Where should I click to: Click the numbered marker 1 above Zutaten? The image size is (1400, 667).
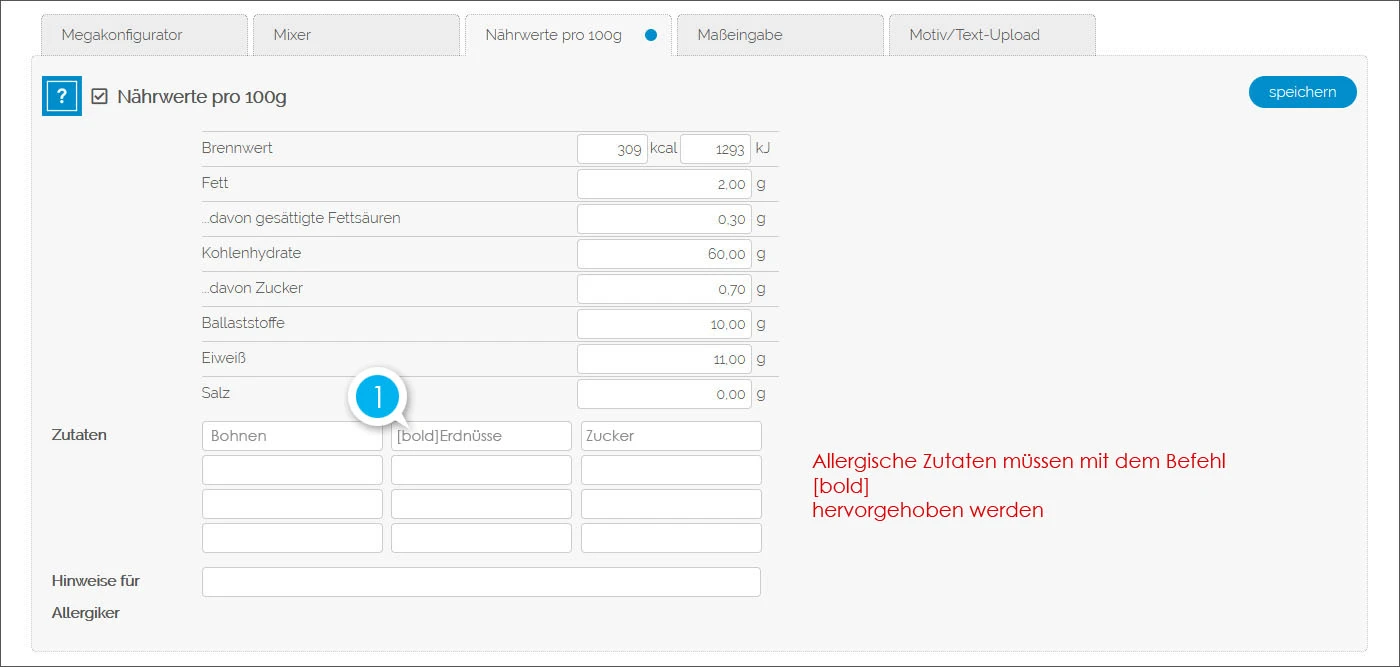(378, 397)
